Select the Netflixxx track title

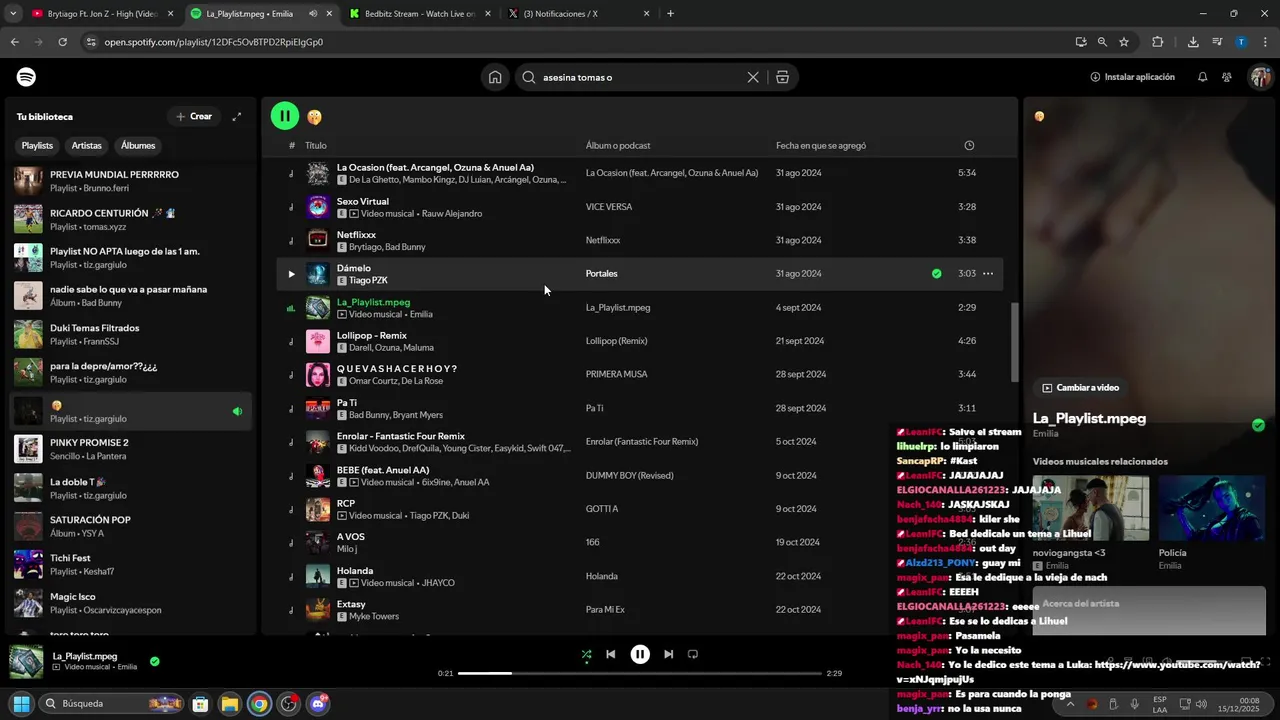click(356, 234)
